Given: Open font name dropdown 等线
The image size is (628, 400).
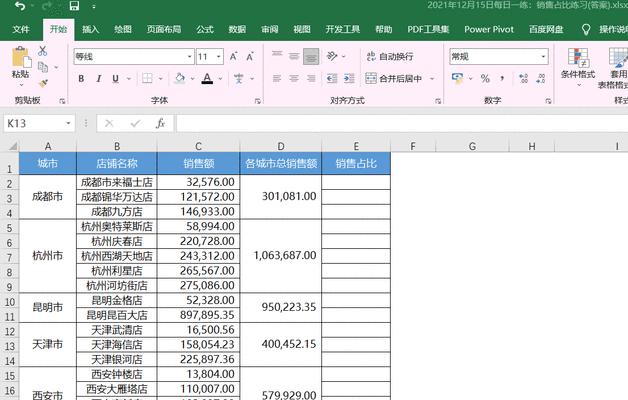Looking at the screenshot, I should (x=189, y=56).
